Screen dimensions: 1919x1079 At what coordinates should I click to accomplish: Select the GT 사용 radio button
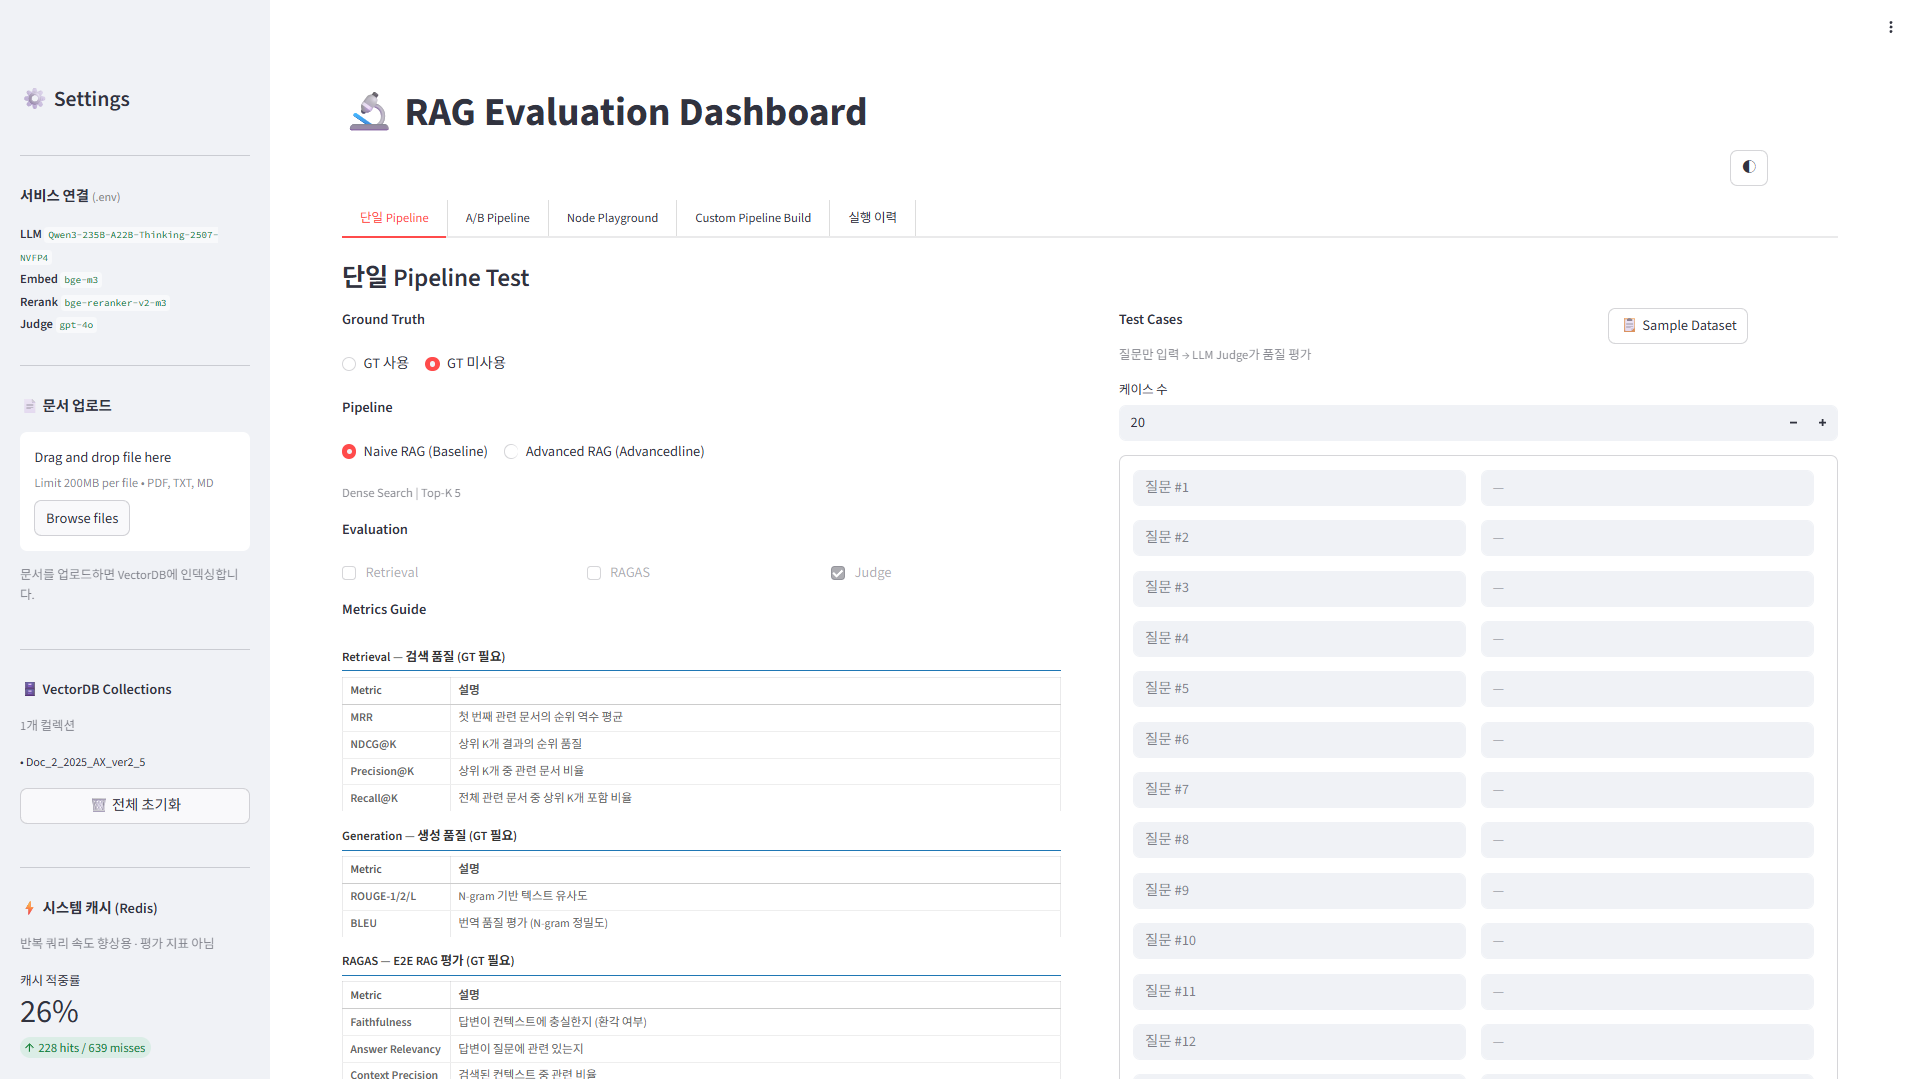pyautogui.click(x=348, y=363)
